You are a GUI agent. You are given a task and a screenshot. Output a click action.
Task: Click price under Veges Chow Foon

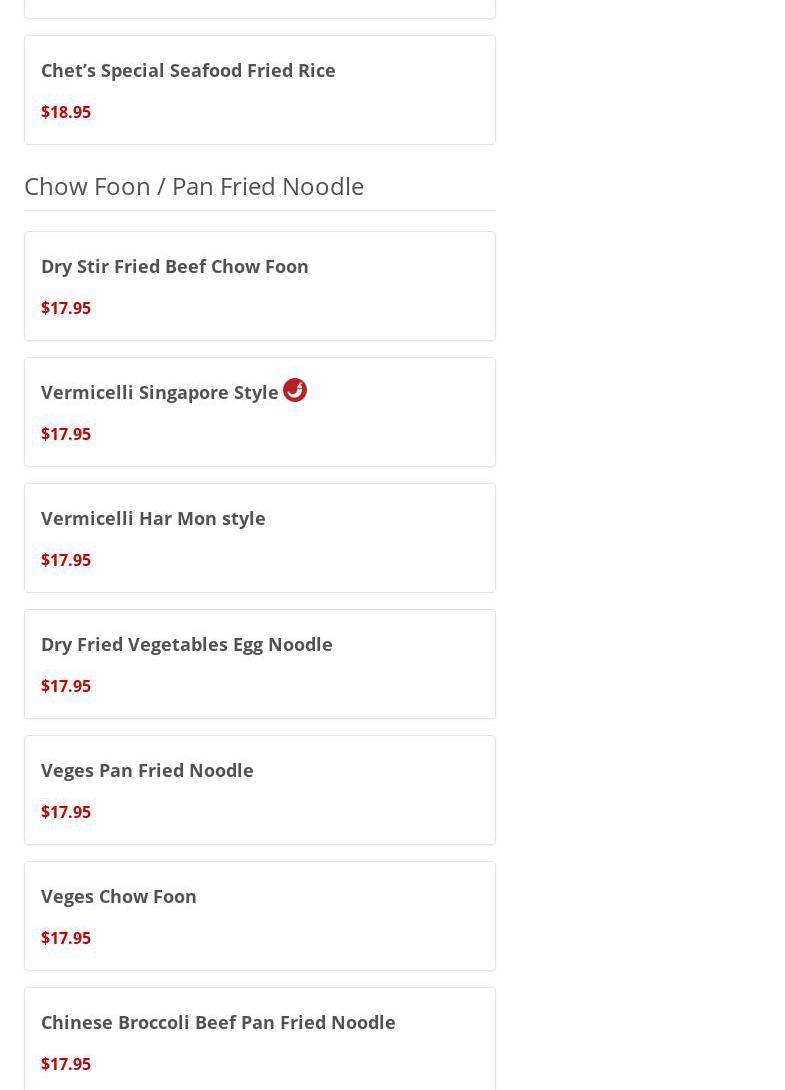click(x=66, y=938)
